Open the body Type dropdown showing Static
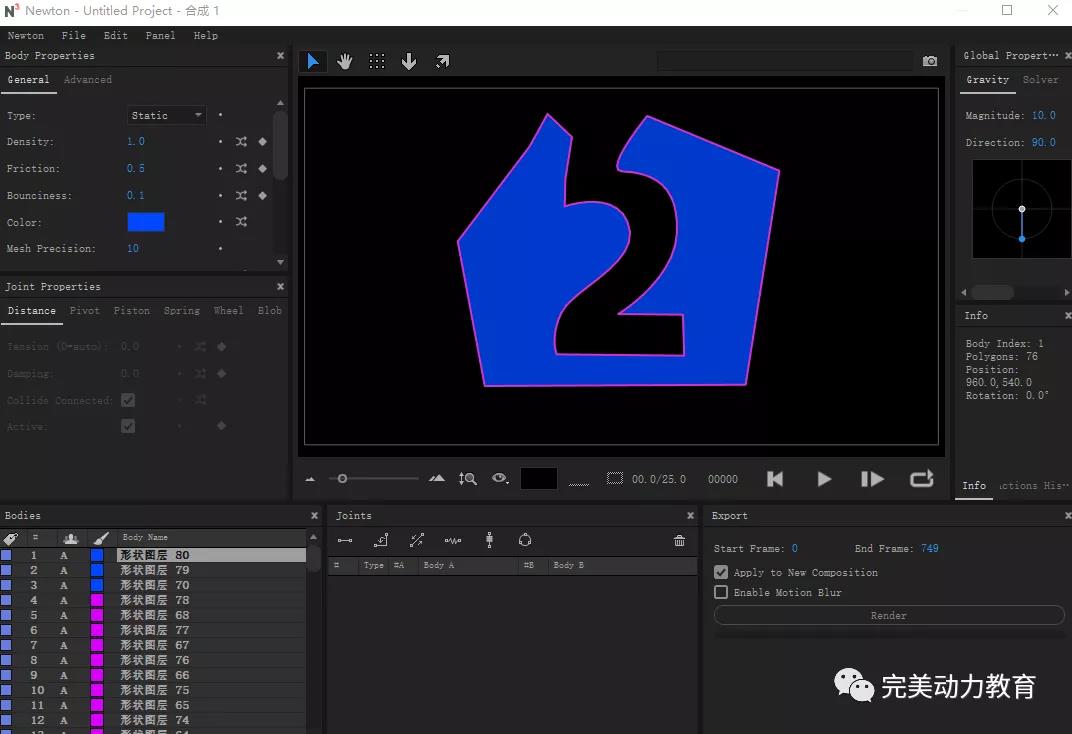The height and width of the screenshot is (734, 1072). 166,116
